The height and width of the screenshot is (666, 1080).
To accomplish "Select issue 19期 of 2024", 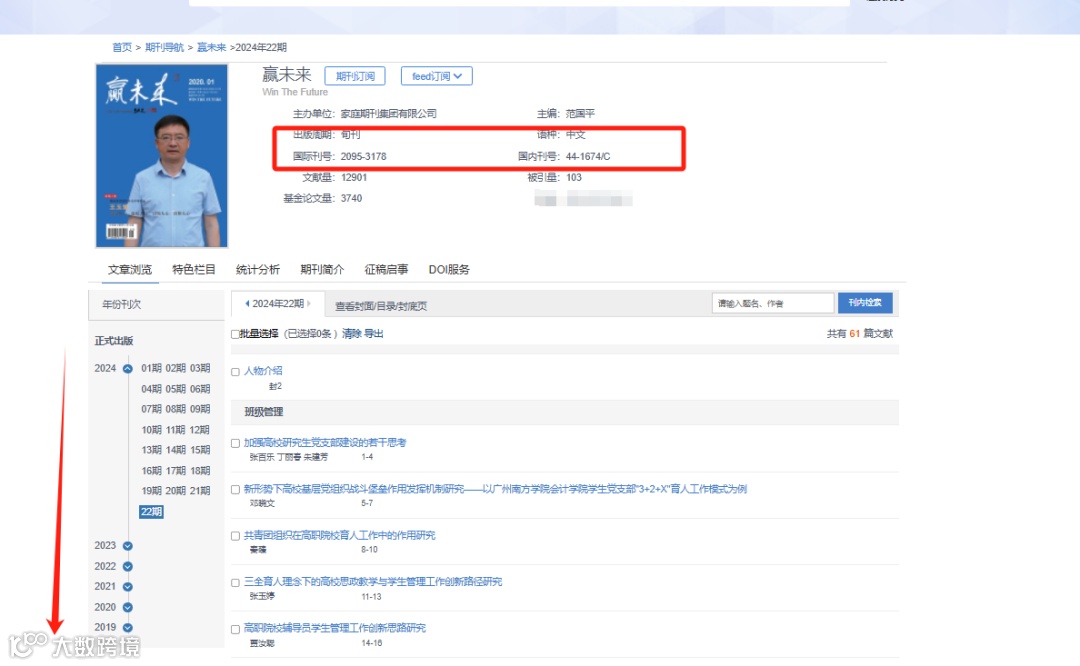I will 151,491.
